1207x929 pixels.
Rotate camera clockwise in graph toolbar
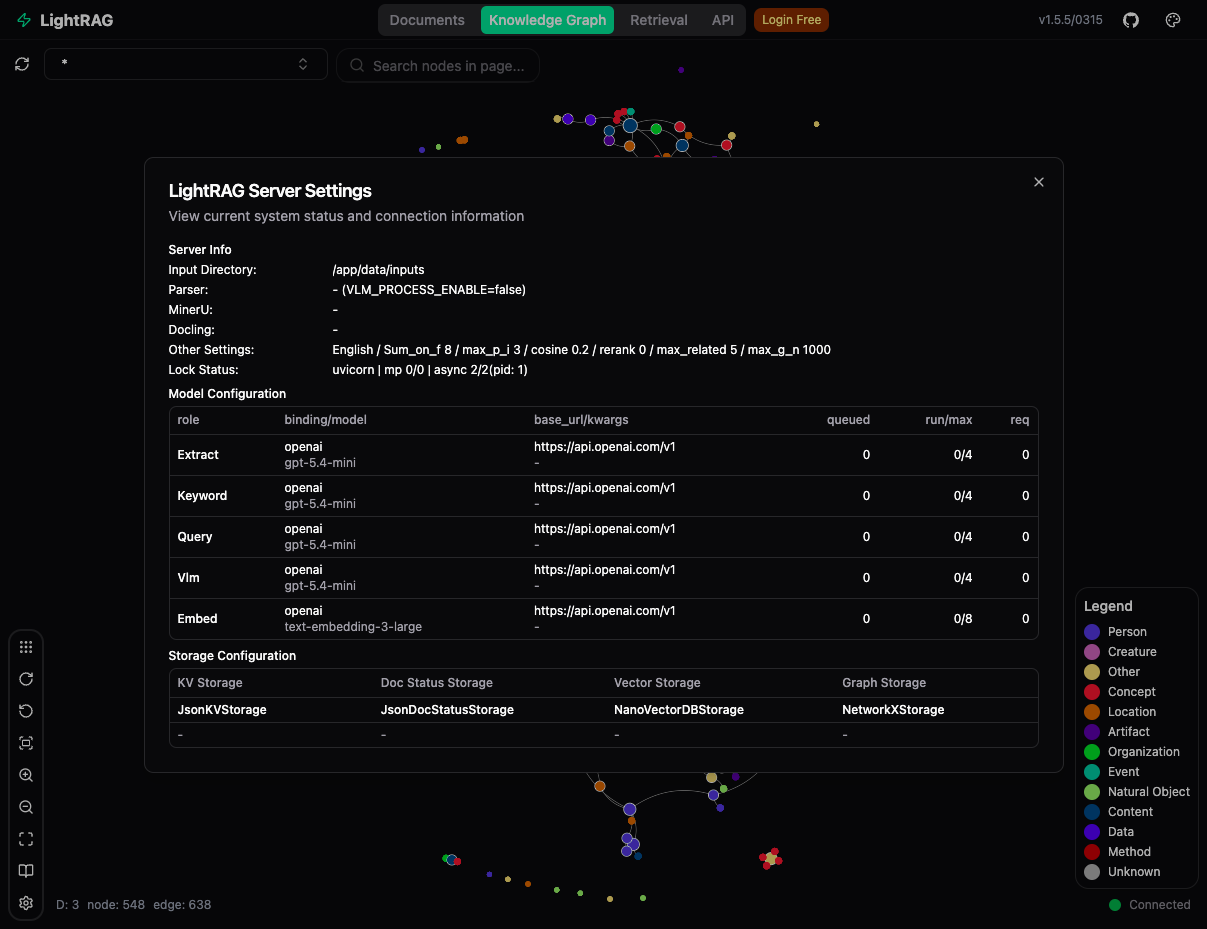(x=26, y=679)
